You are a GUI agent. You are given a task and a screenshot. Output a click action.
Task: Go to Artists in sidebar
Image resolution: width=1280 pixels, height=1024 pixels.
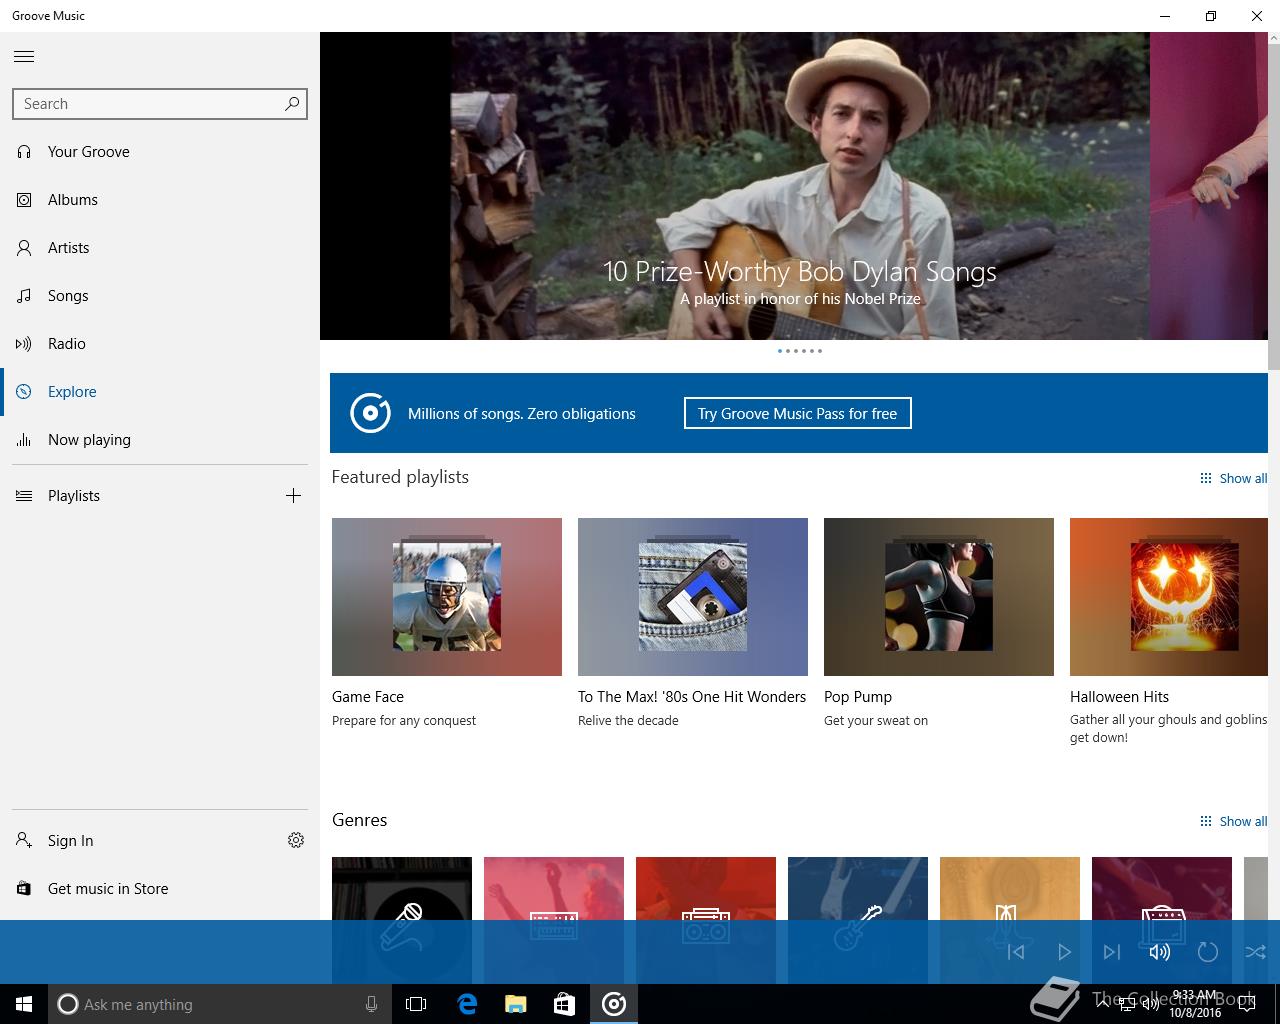point(160,248)
